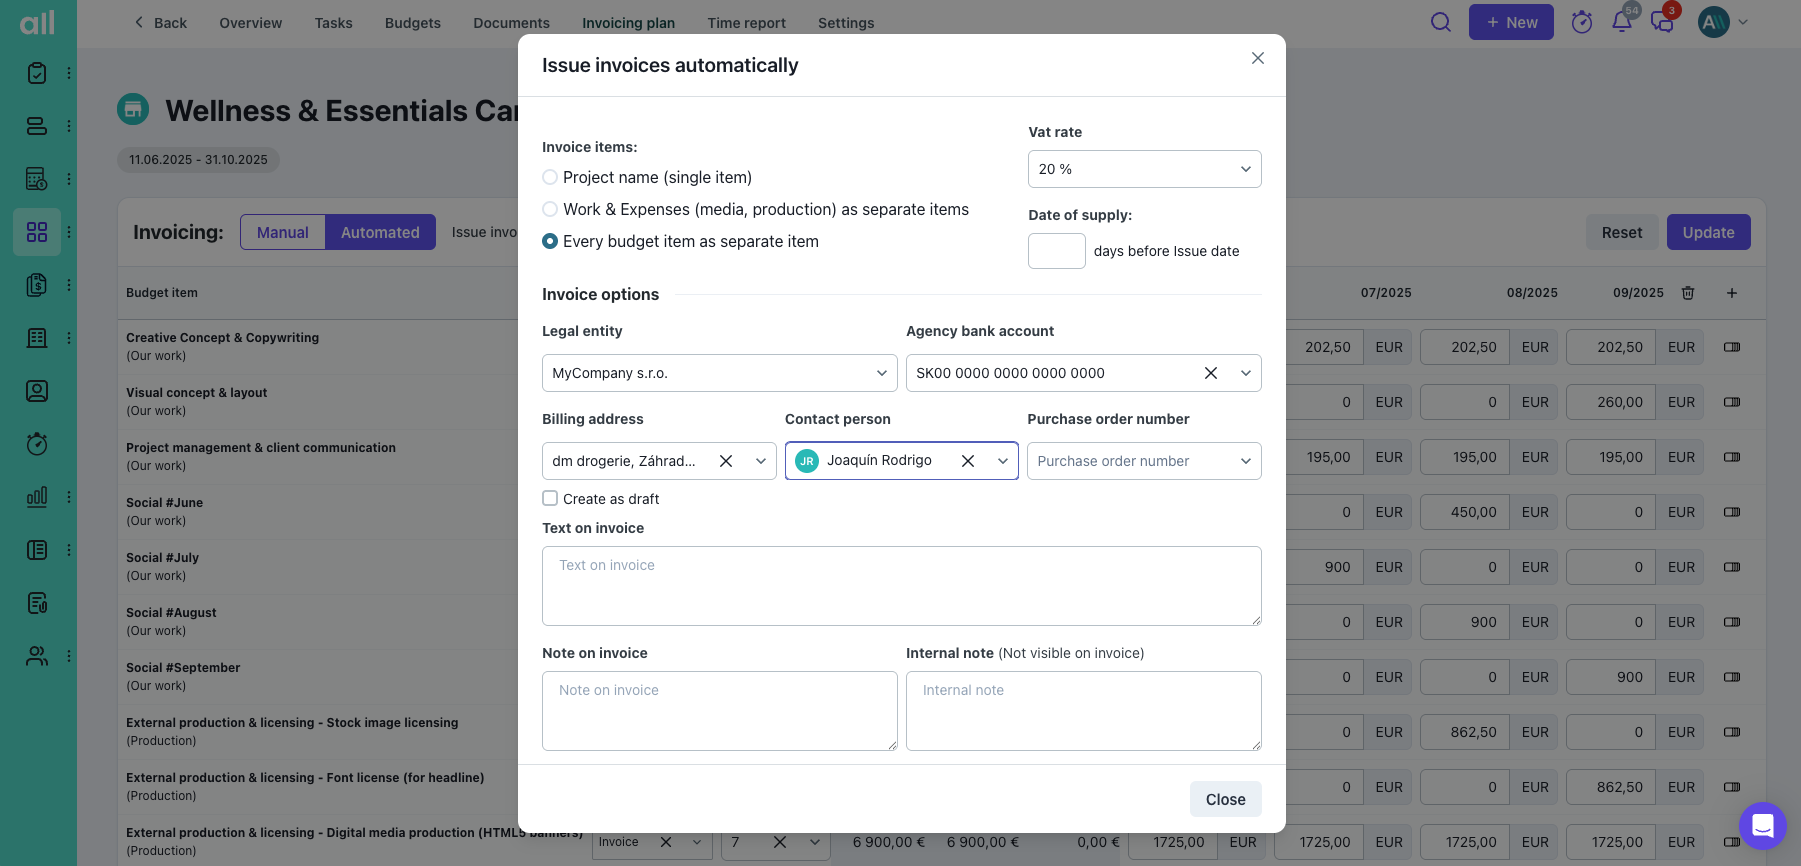
Task: Click the app logo in the sidebar
Action: (x=38, y=22)
